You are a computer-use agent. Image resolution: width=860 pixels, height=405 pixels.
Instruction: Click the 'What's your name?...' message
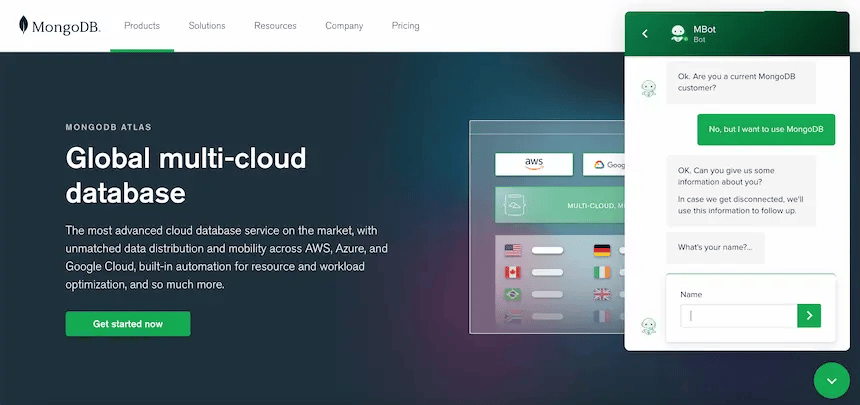715,248
